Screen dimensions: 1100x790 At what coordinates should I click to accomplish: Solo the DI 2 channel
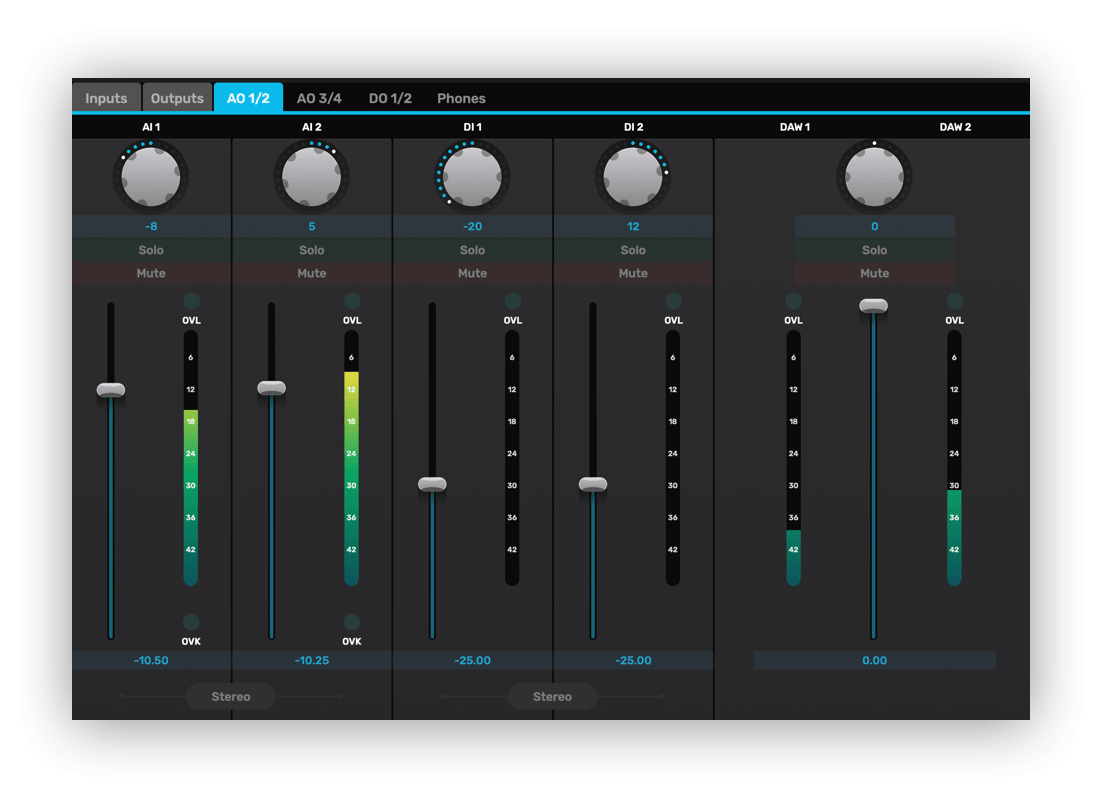[x=633, y=250]
